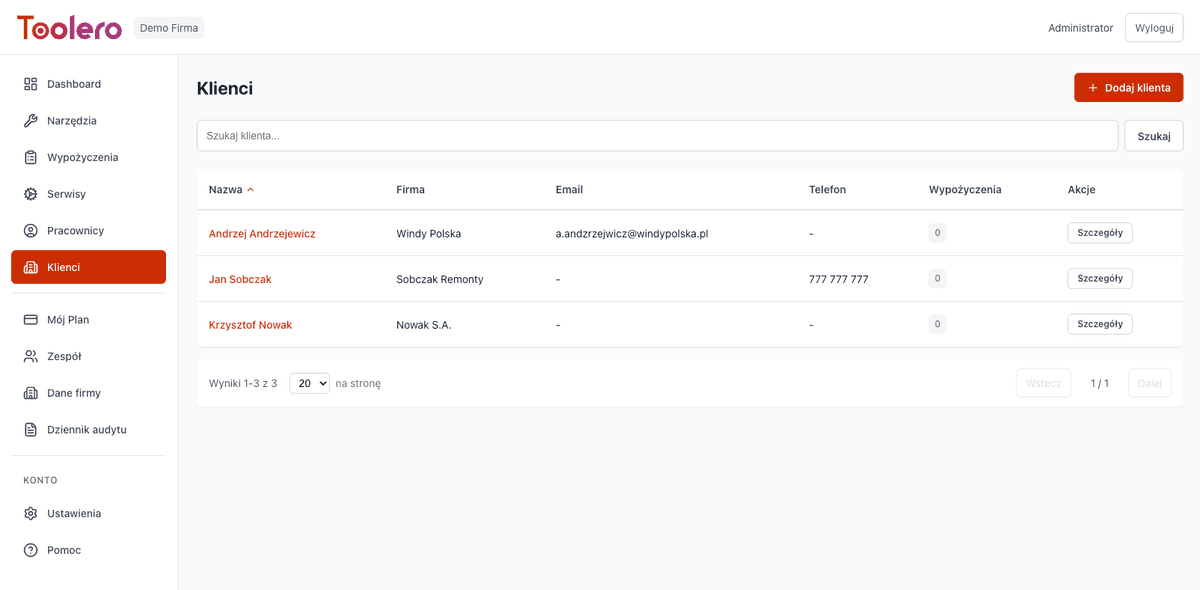Select the Narzędzia wrench icon

point(30,120)
